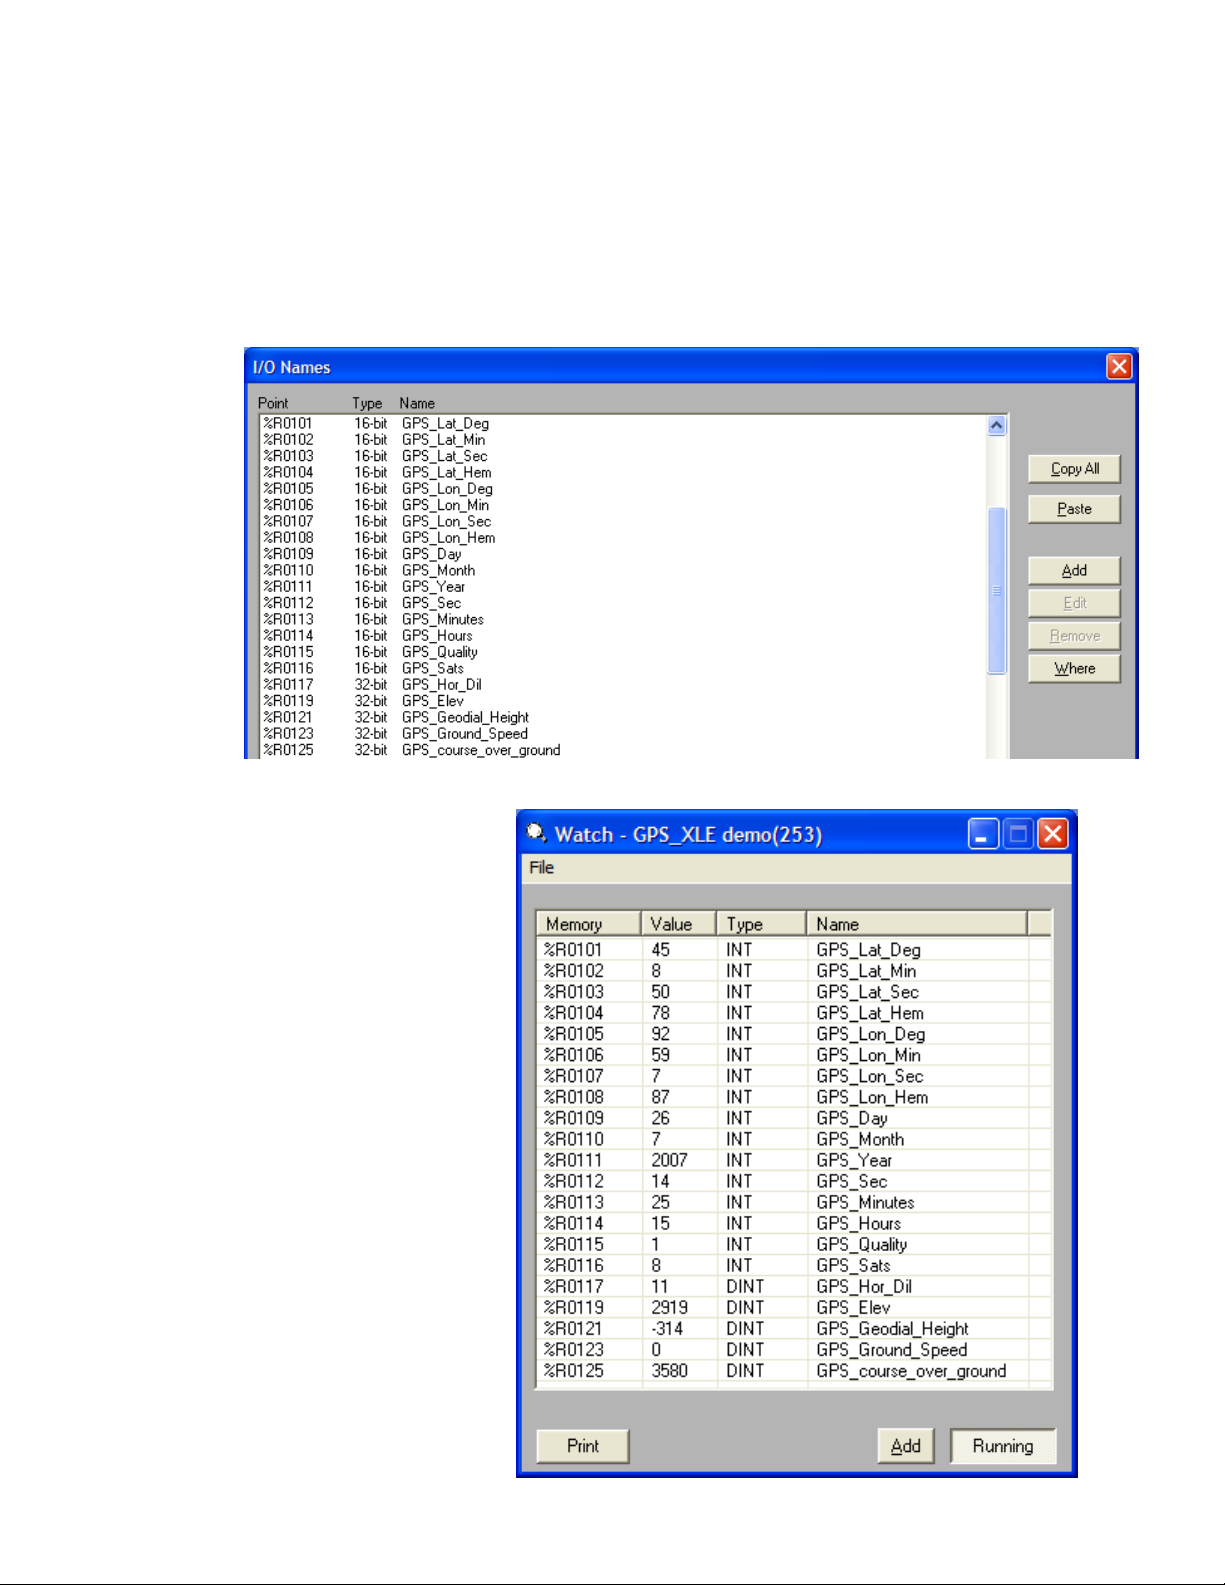
Task: Click the Add button in Watch window
Action: [906, 1446]
